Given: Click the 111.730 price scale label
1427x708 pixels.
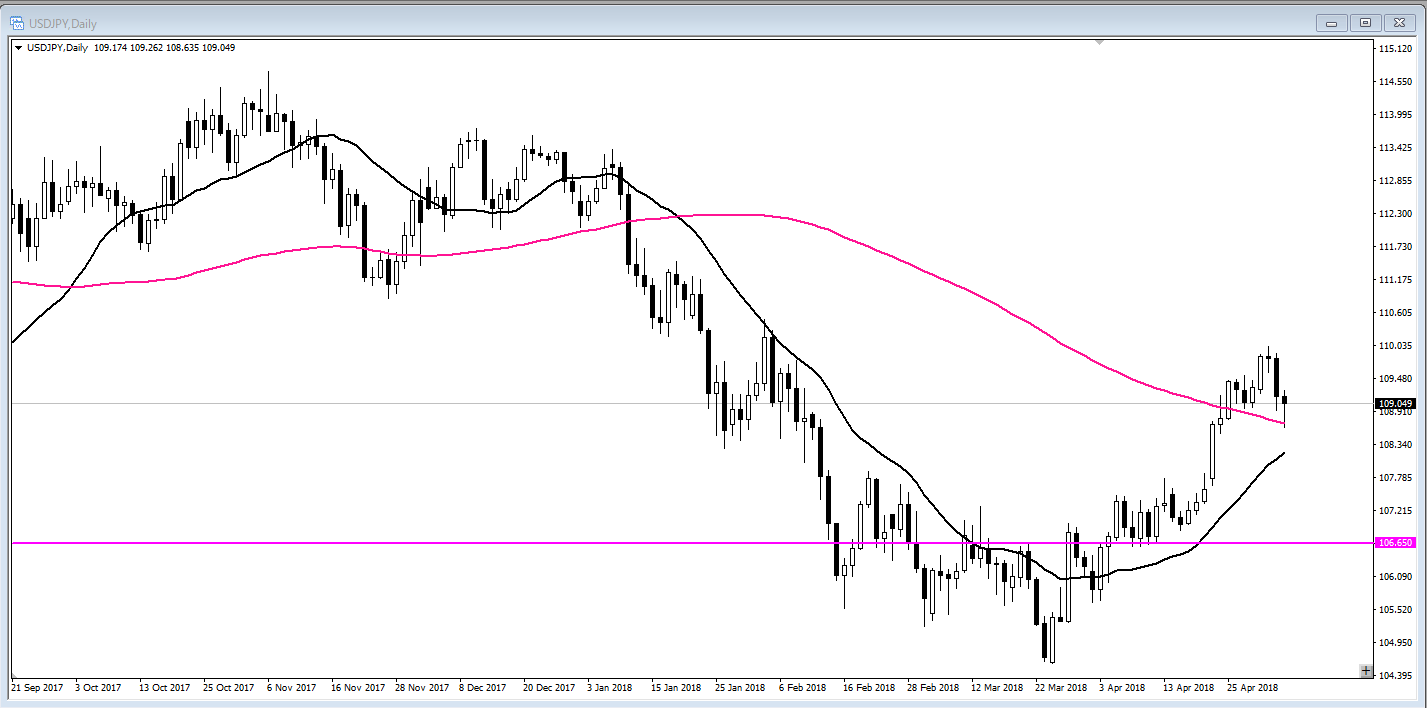Looking at the screenshot, I should pyautogui.click(x=1394, y=246).
